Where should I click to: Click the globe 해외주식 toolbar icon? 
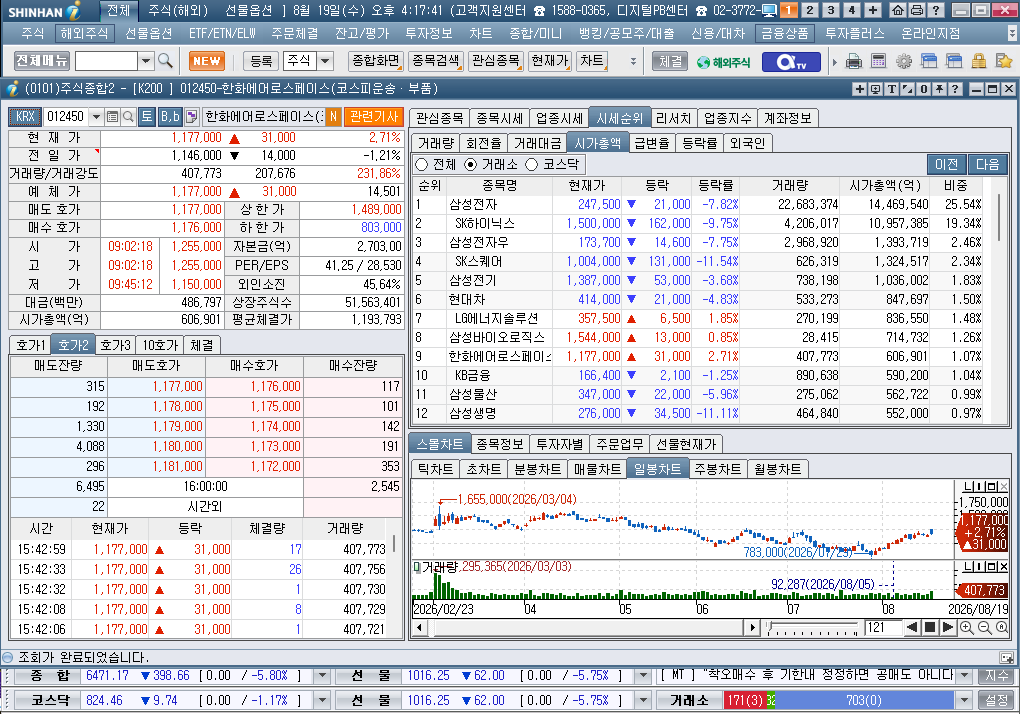[x=723, y=62]
